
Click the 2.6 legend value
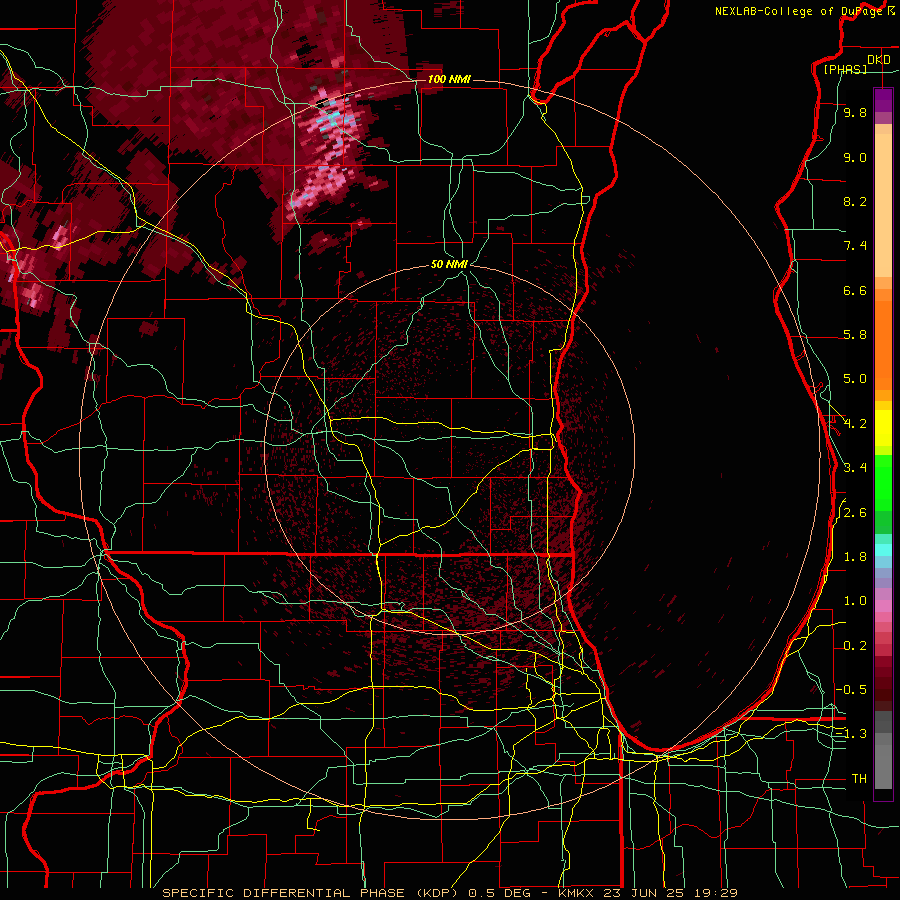855,513
